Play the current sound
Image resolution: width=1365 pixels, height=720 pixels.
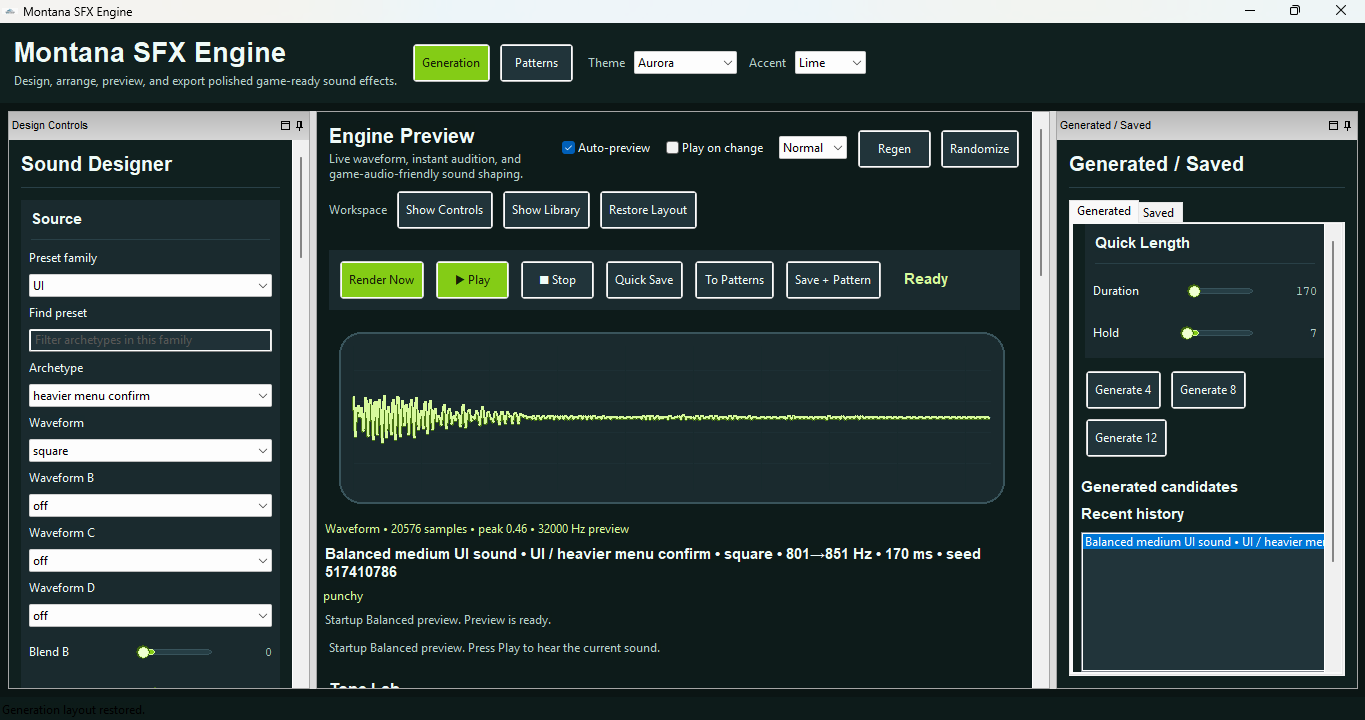(x=472, y=280)
